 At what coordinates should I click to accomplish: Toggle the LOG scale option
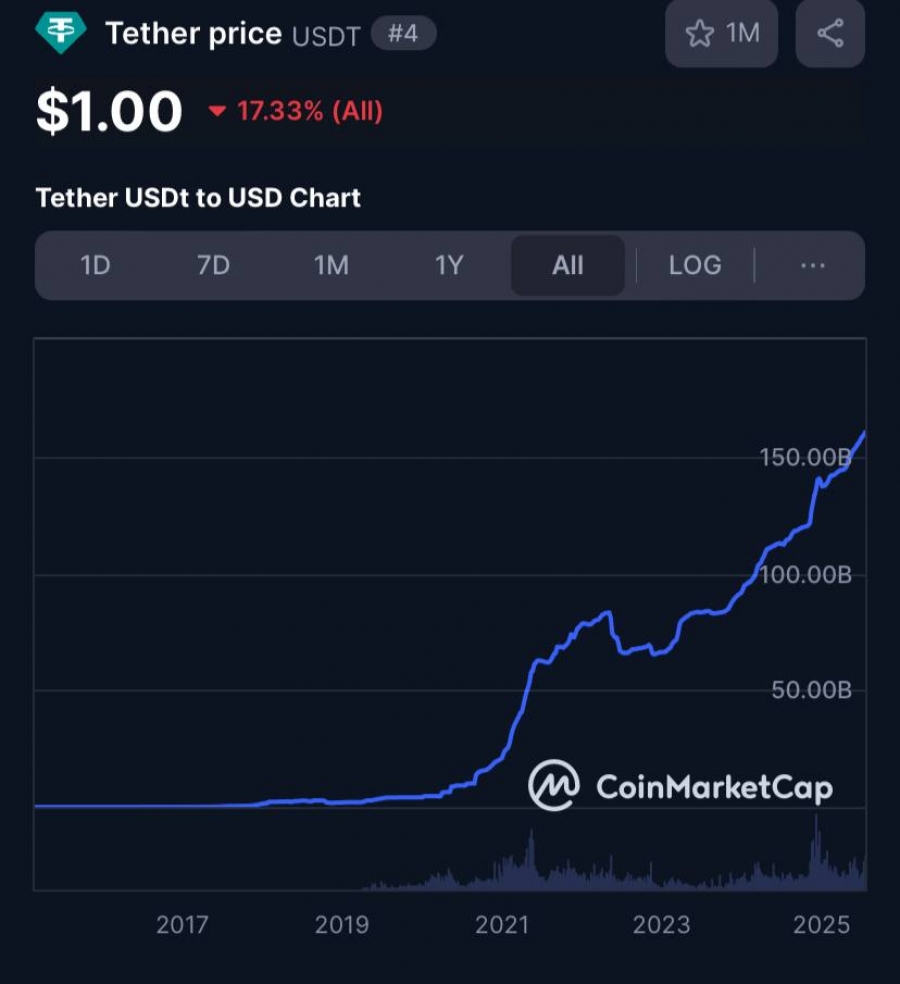point(695,265)
